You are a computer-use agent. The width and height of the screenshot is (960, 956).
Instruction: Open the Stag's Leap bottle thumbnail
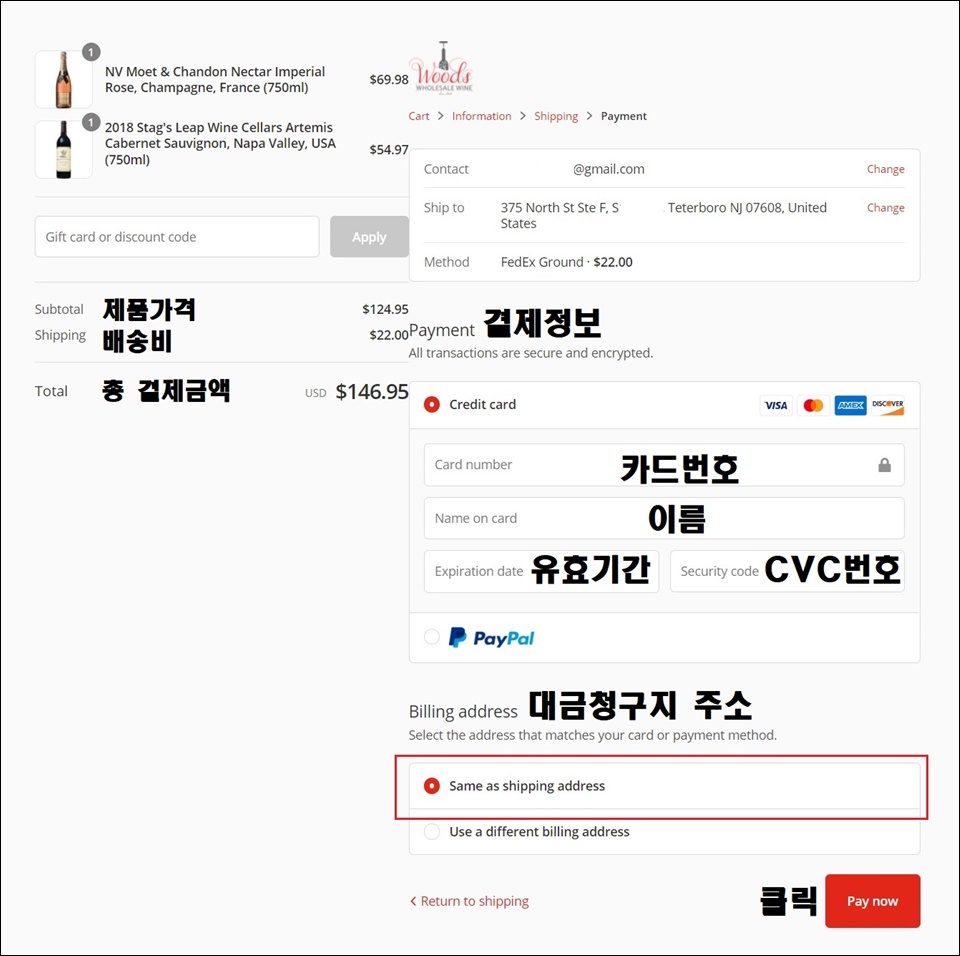coord(64,149)
